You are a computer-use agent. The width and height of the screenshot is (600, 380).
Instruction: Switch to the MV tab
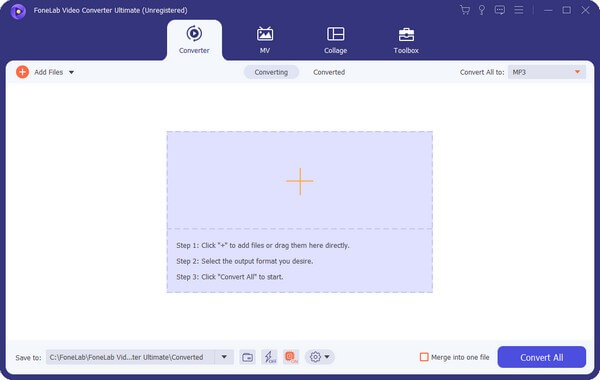pyautogui.click(x=265, y=40)
